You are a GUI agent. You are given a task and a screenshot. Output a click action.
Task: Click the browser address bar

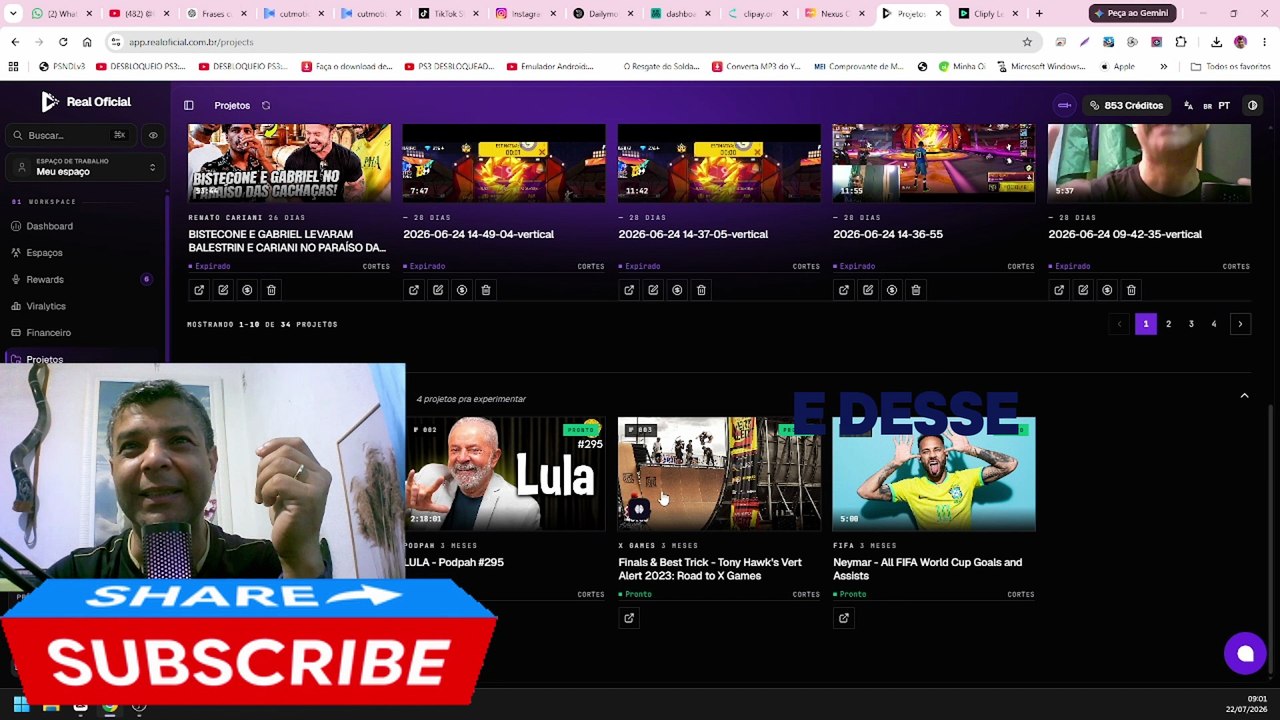pos(570,42)
